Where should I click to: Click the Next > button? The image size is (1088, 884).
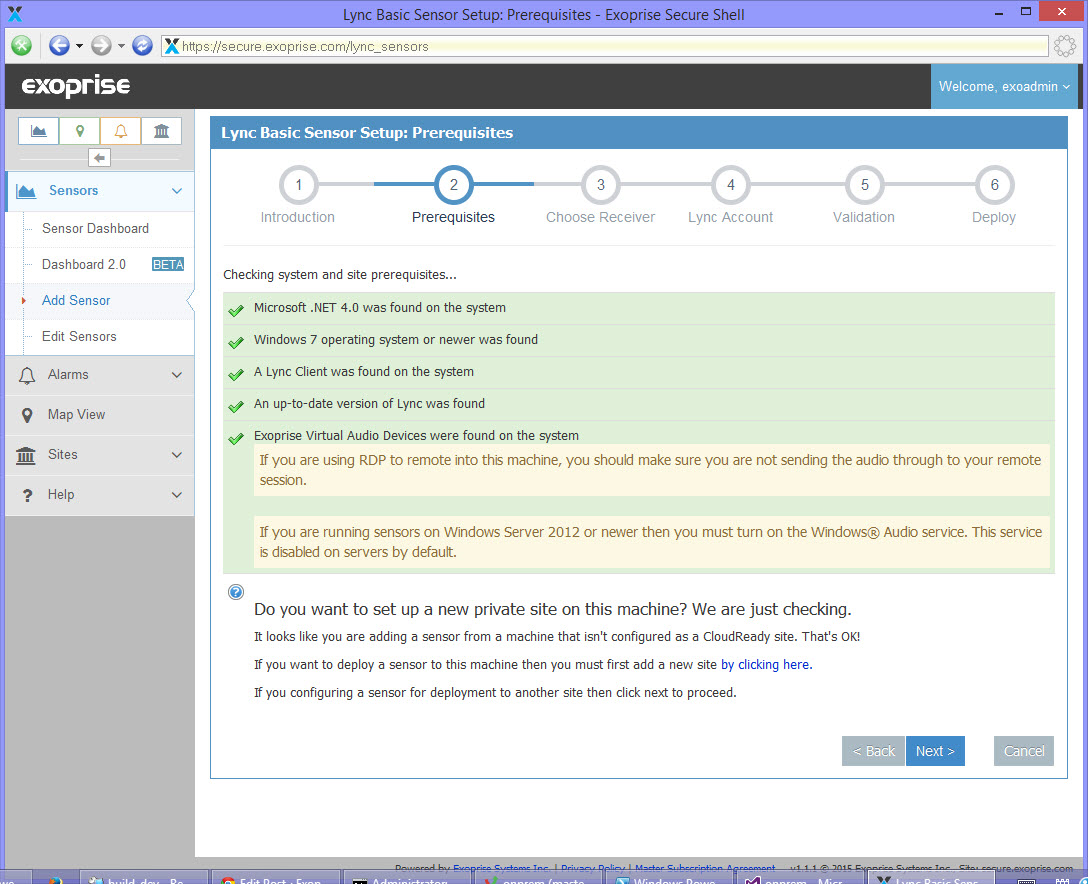(935, 751)
